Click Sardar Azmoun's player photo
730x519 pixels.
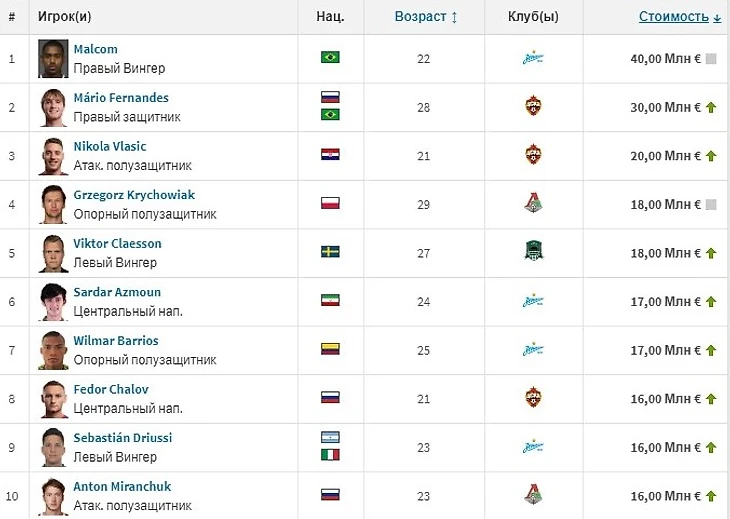pyautogui.click(x=53, y=301)
